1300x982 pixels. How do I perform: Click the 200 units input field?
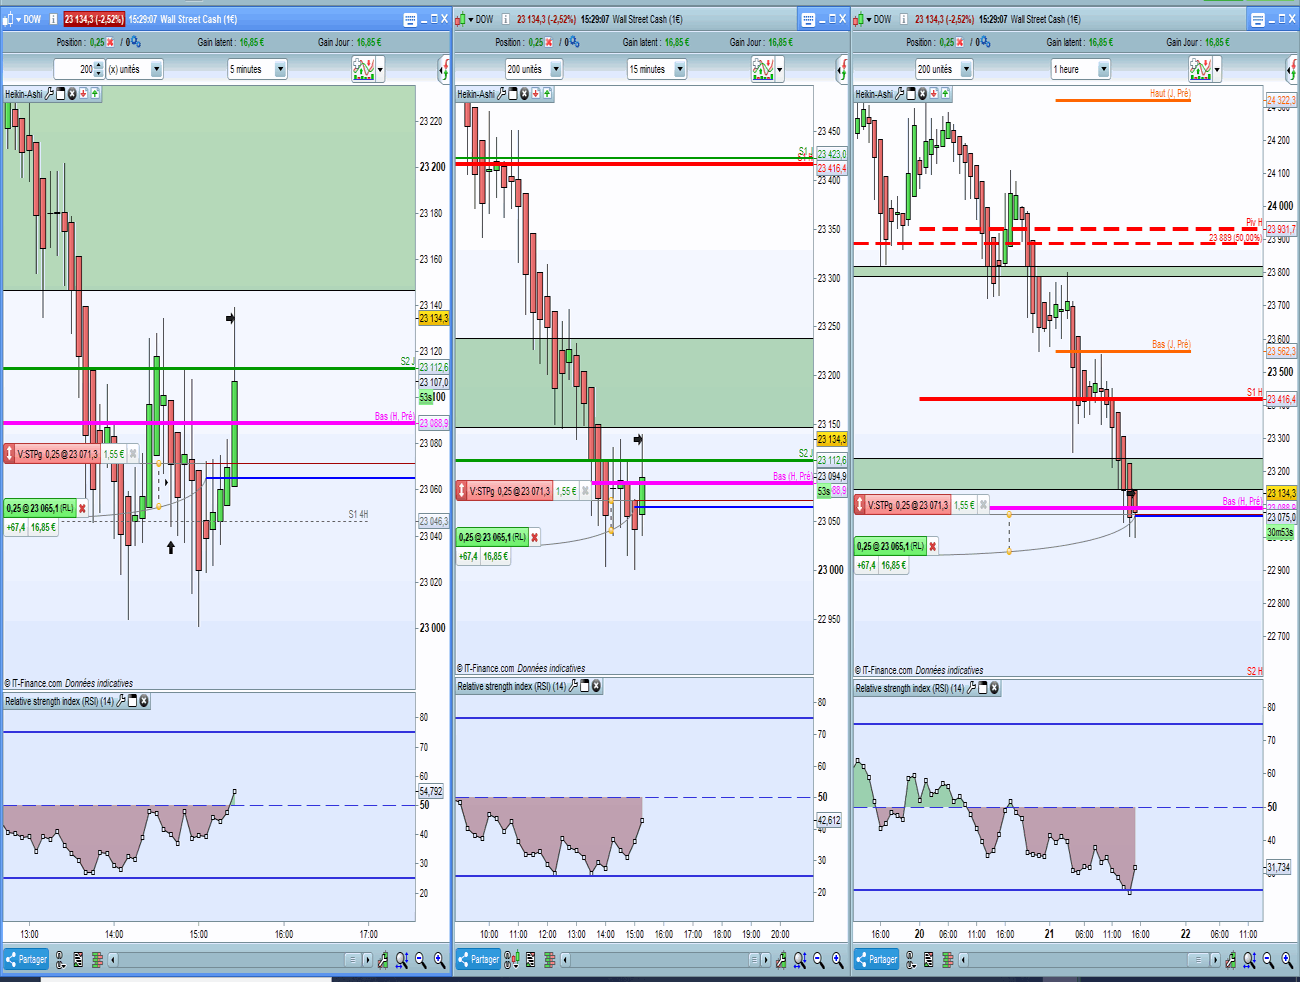coord(73,69)
